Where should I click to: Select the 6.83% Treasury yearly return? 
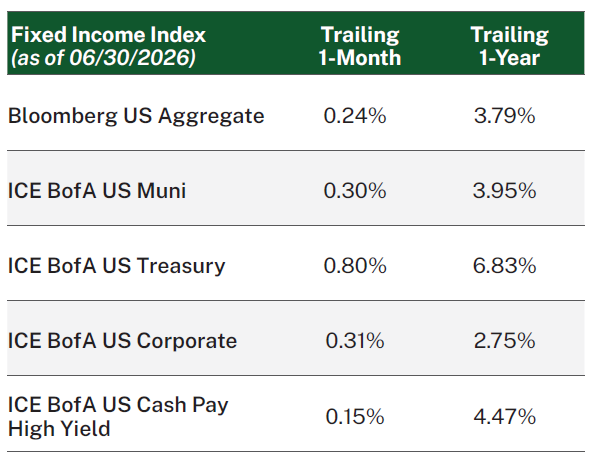pyautogui.click(x=504, y=265)
